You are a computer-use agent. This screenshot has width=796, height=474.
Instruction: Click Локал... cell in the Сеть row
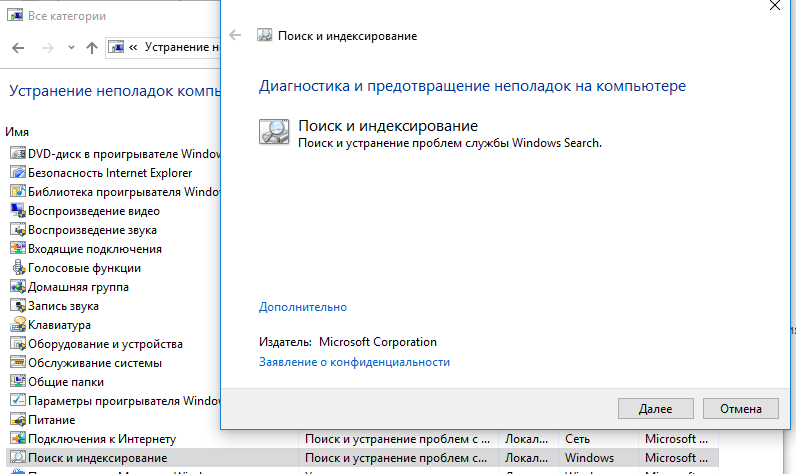[527, 438]
